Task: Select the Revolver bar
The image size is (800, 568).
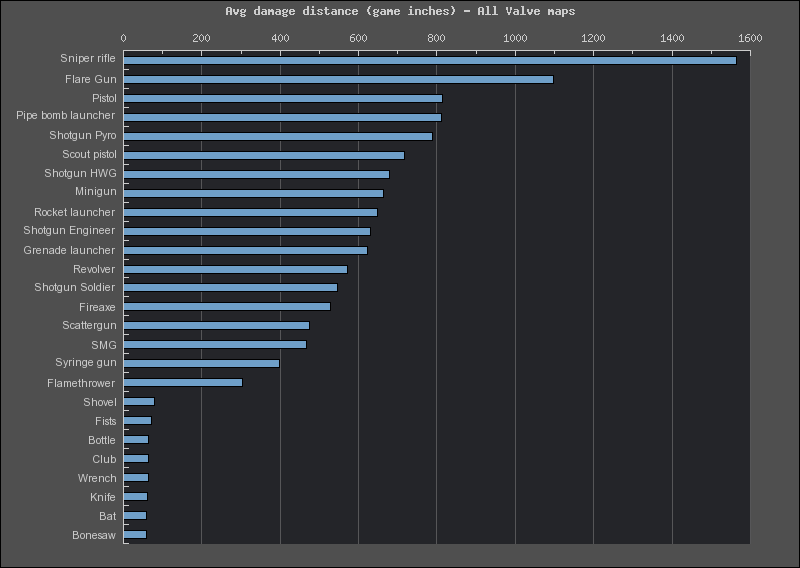Action: click(235, 269)
